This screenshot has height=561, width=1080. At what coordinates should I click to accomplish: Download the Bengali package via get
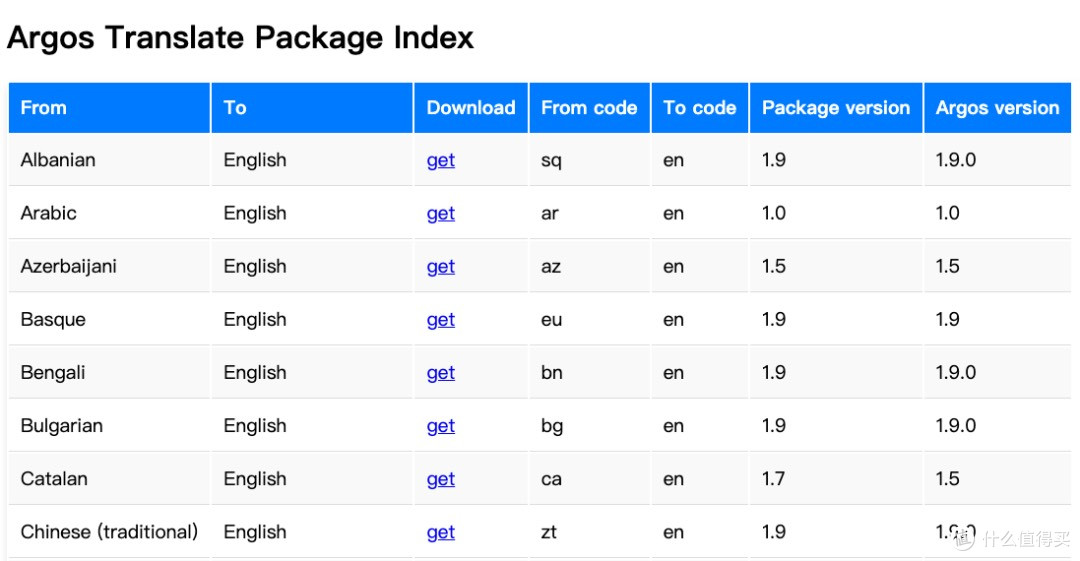pos(441,372)
